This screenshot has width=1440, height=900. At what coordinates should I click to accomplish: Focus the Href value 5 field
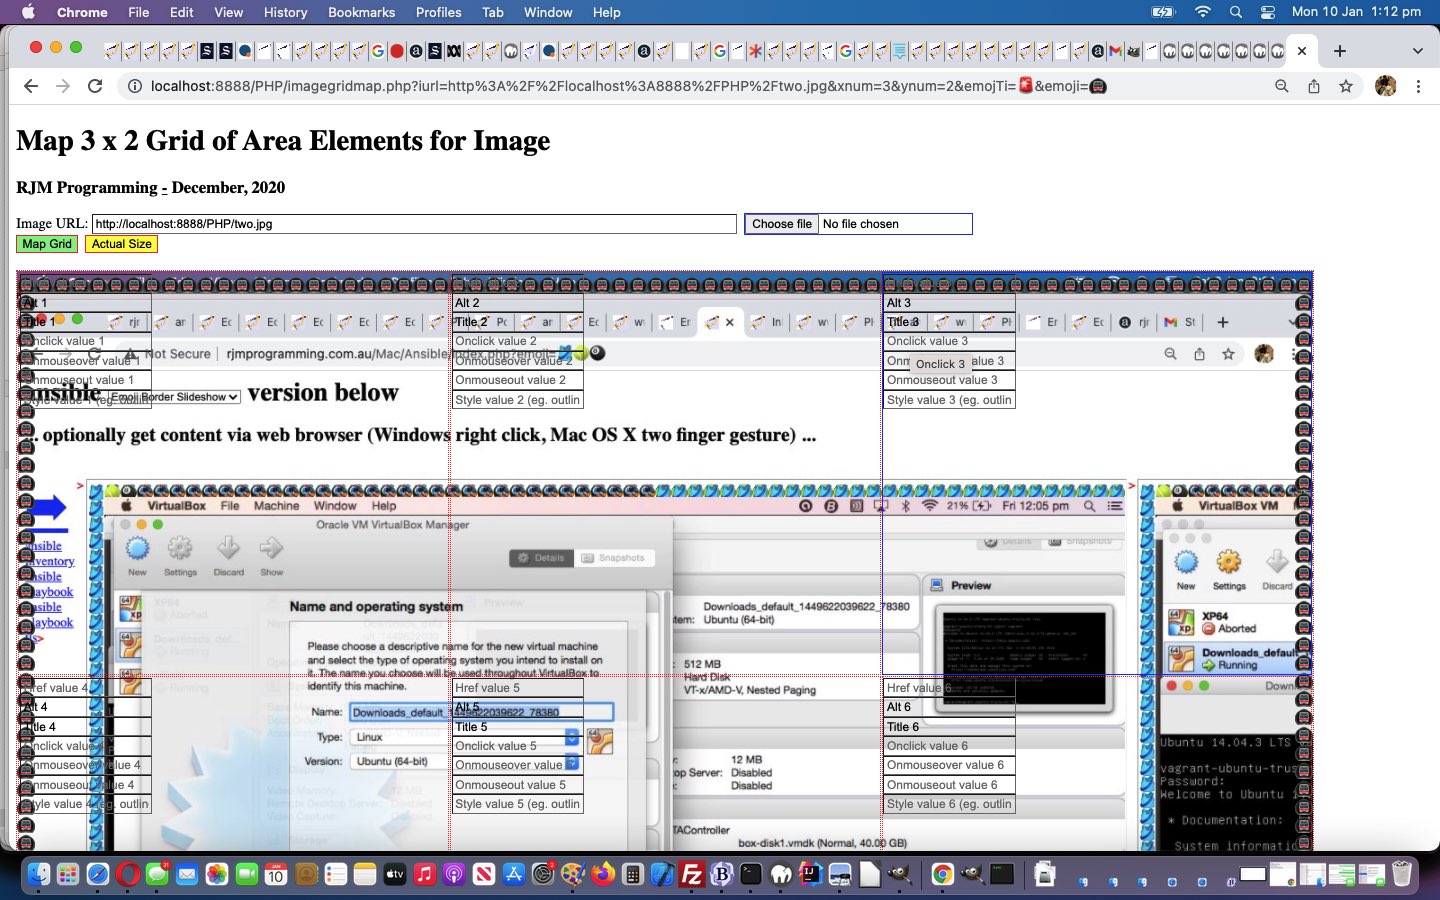click(x=517, y=688)
